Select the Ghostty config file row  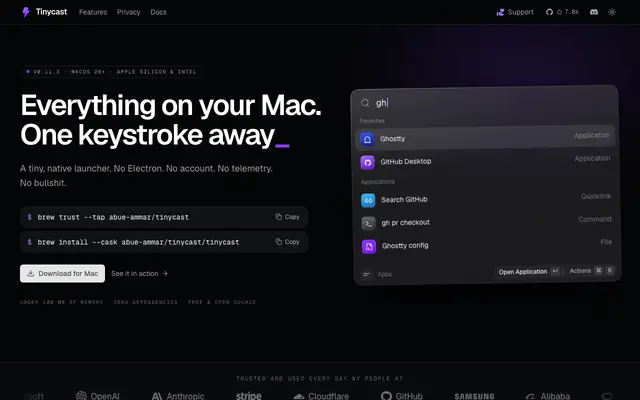pyautogui.click(x=487, y=244)
